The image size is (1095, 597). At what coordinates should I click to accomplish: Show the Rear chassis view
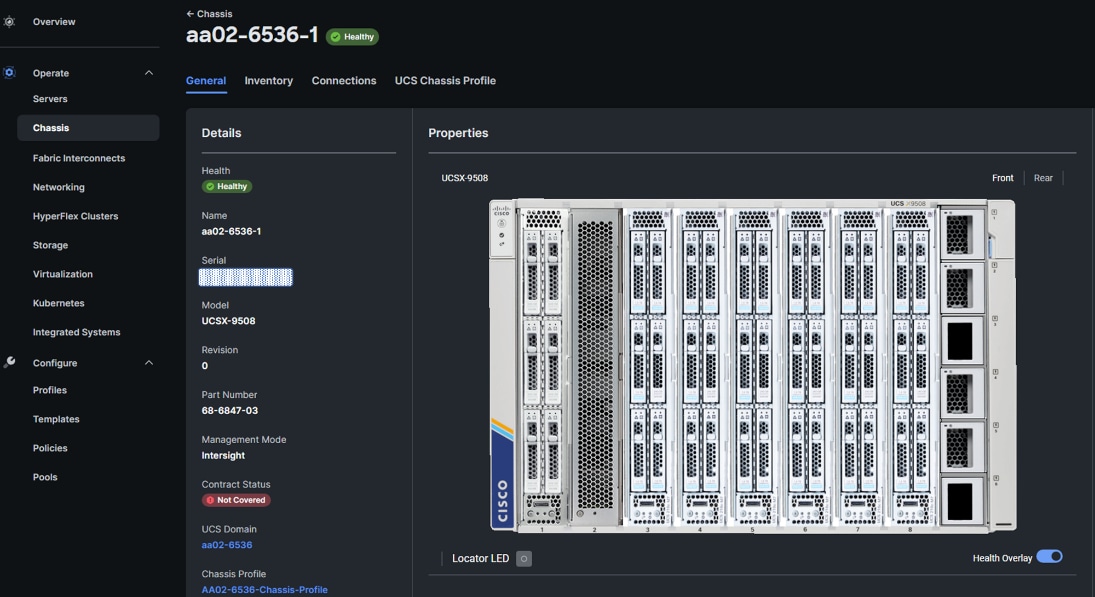(1043, 178)
